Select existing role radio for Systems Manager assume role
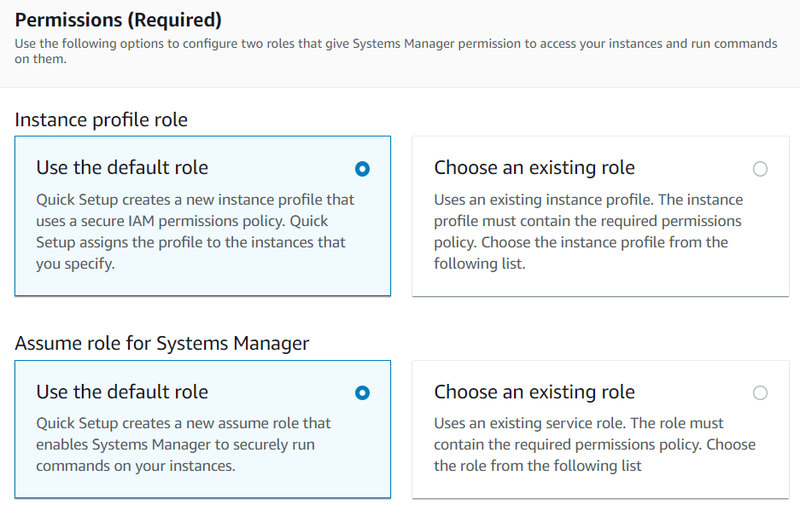Viewport: 800px width, 511px height. tap(760, 393)
